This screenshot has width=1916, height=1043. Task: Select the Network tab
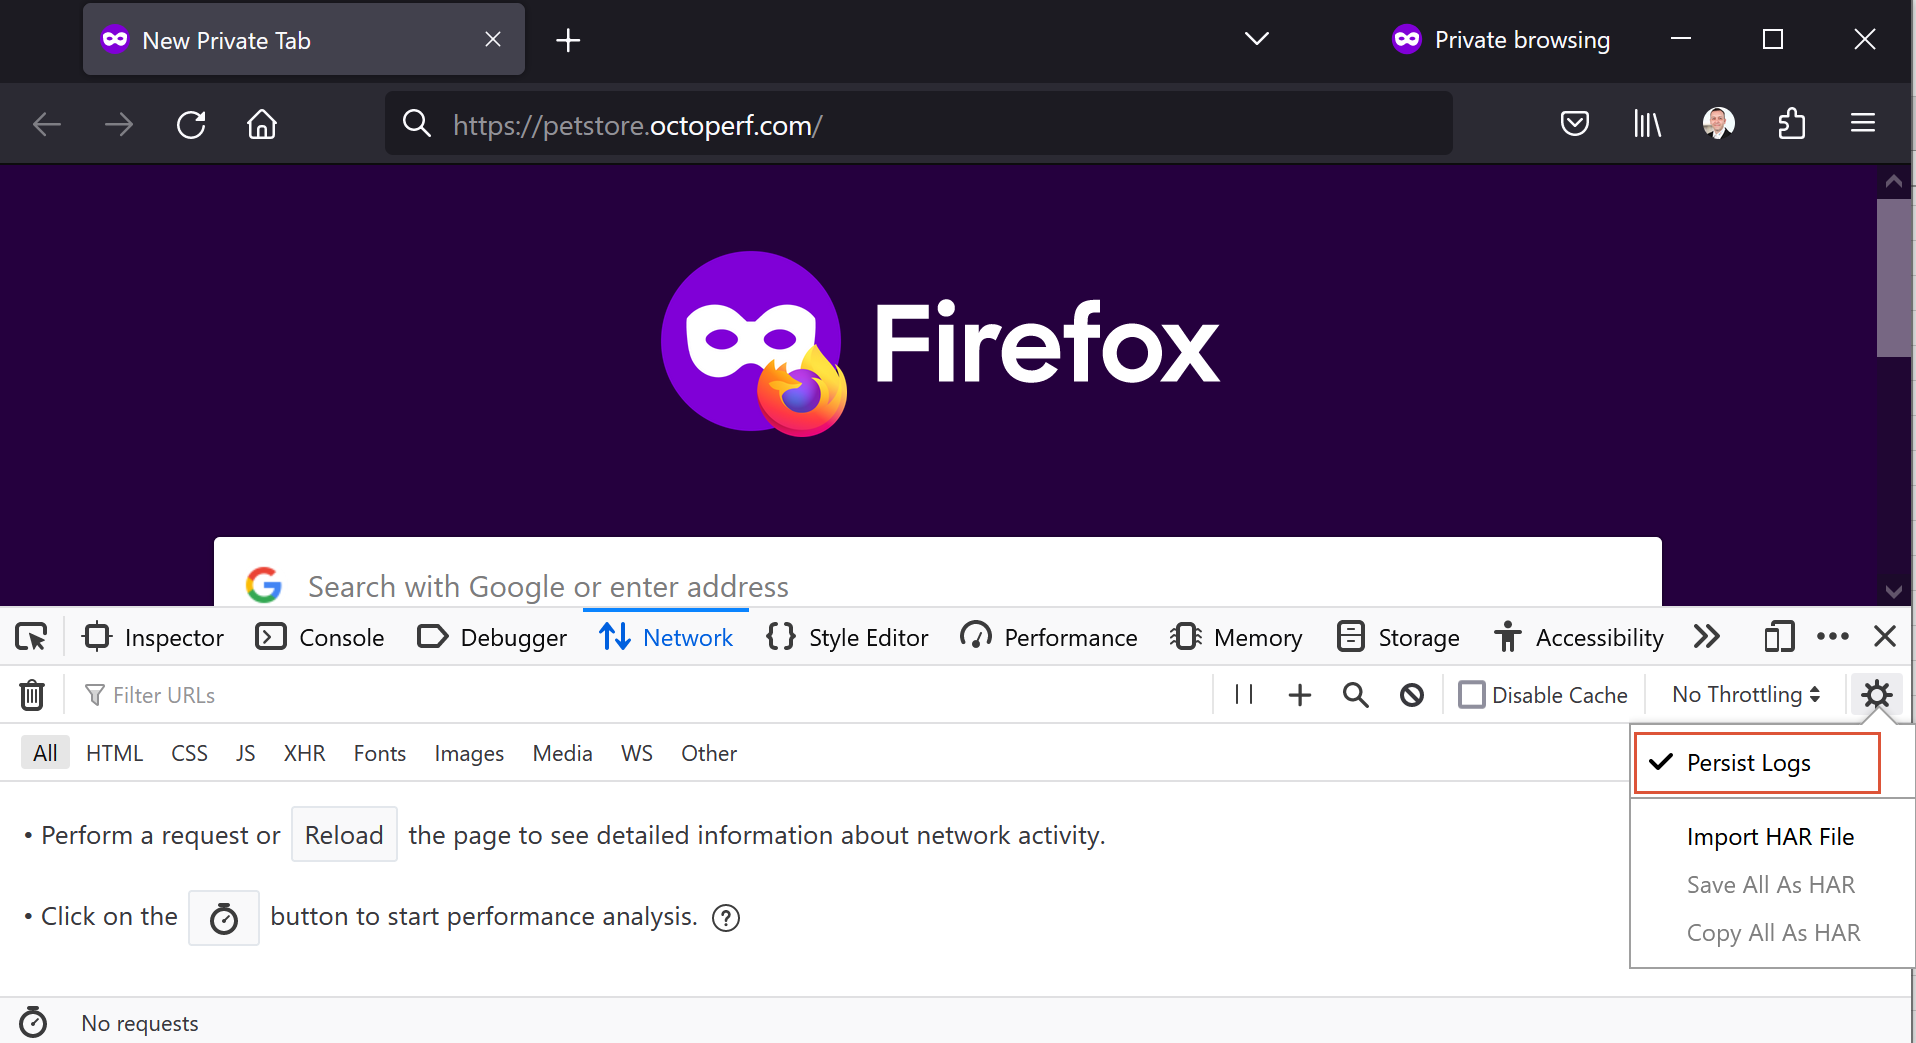(x=666, y=637)
